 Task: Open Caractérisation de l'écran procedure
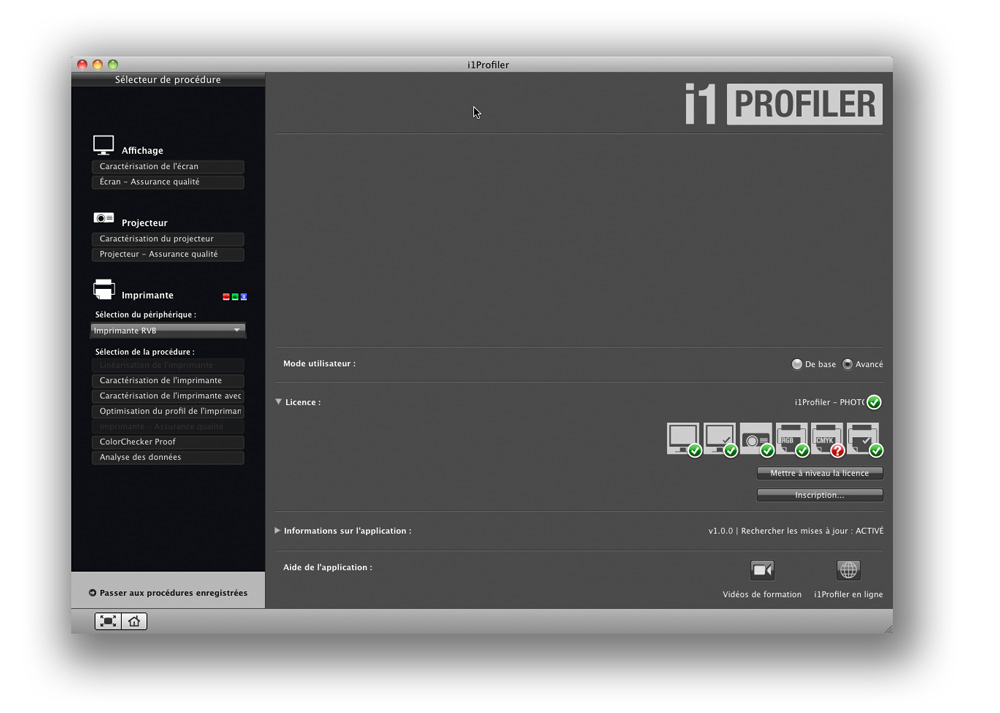(168, 166)
